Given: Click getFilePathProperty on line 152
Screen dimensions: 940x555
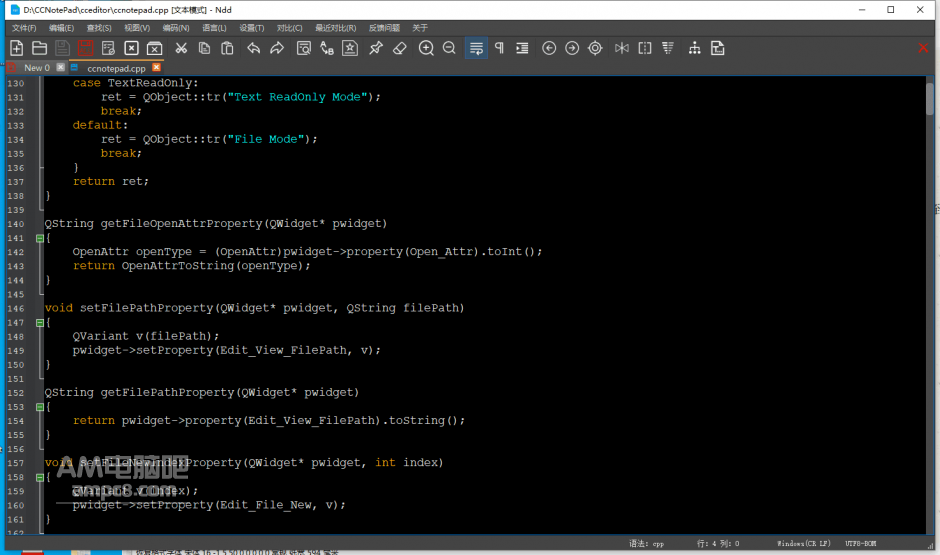Looking at the screenshot, I should click(x=167, y=393).
